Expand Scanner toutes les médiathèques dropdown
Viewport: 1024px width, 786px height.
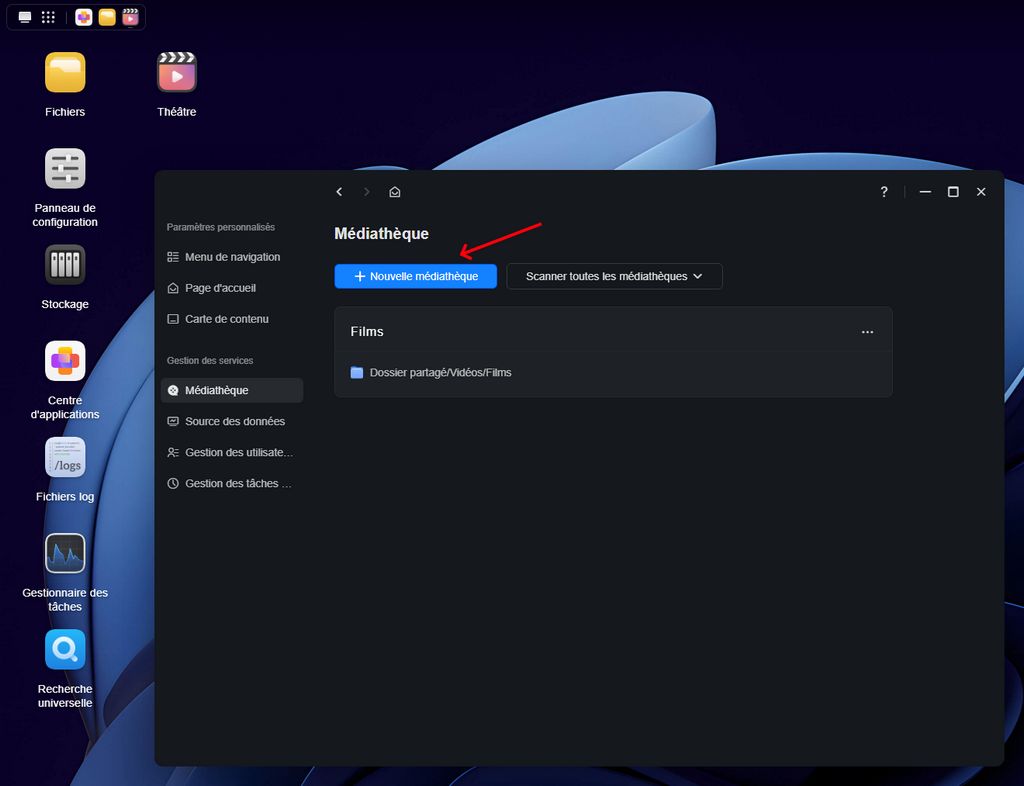[614, 276]
